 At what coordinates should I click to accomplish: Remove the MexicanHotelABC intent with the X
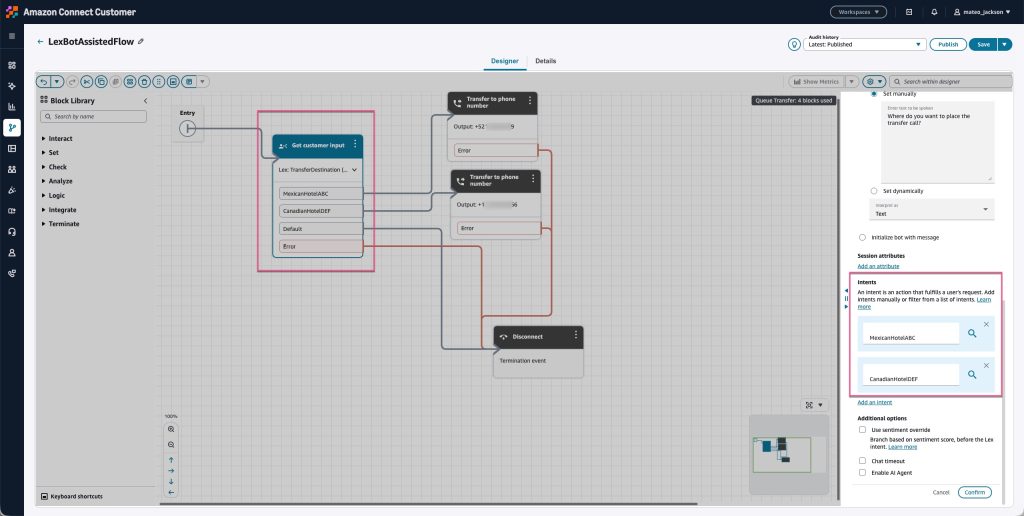coord(986,324)
